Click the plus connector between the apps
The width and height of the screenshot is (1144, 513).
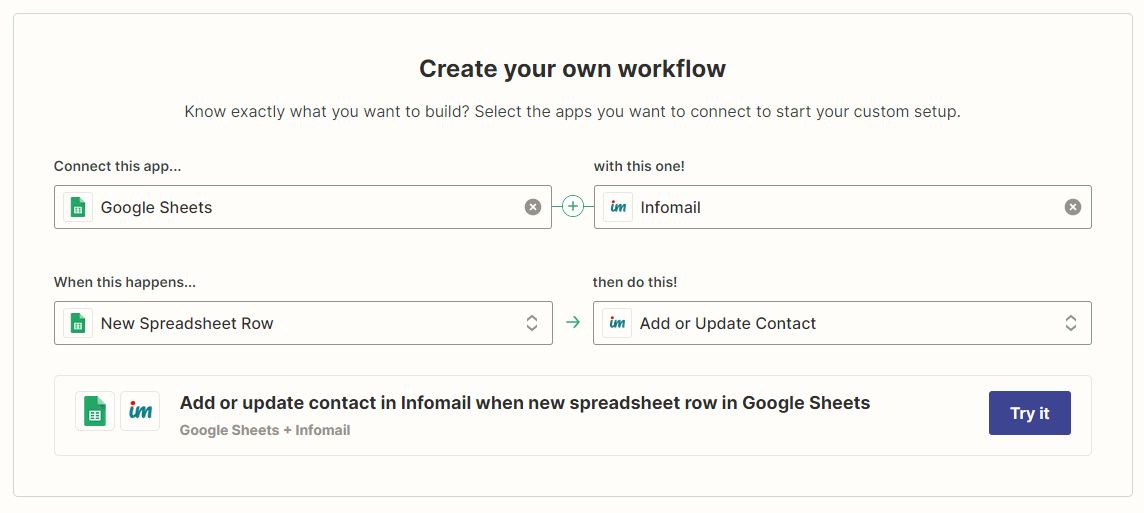[x=573, y=207]
